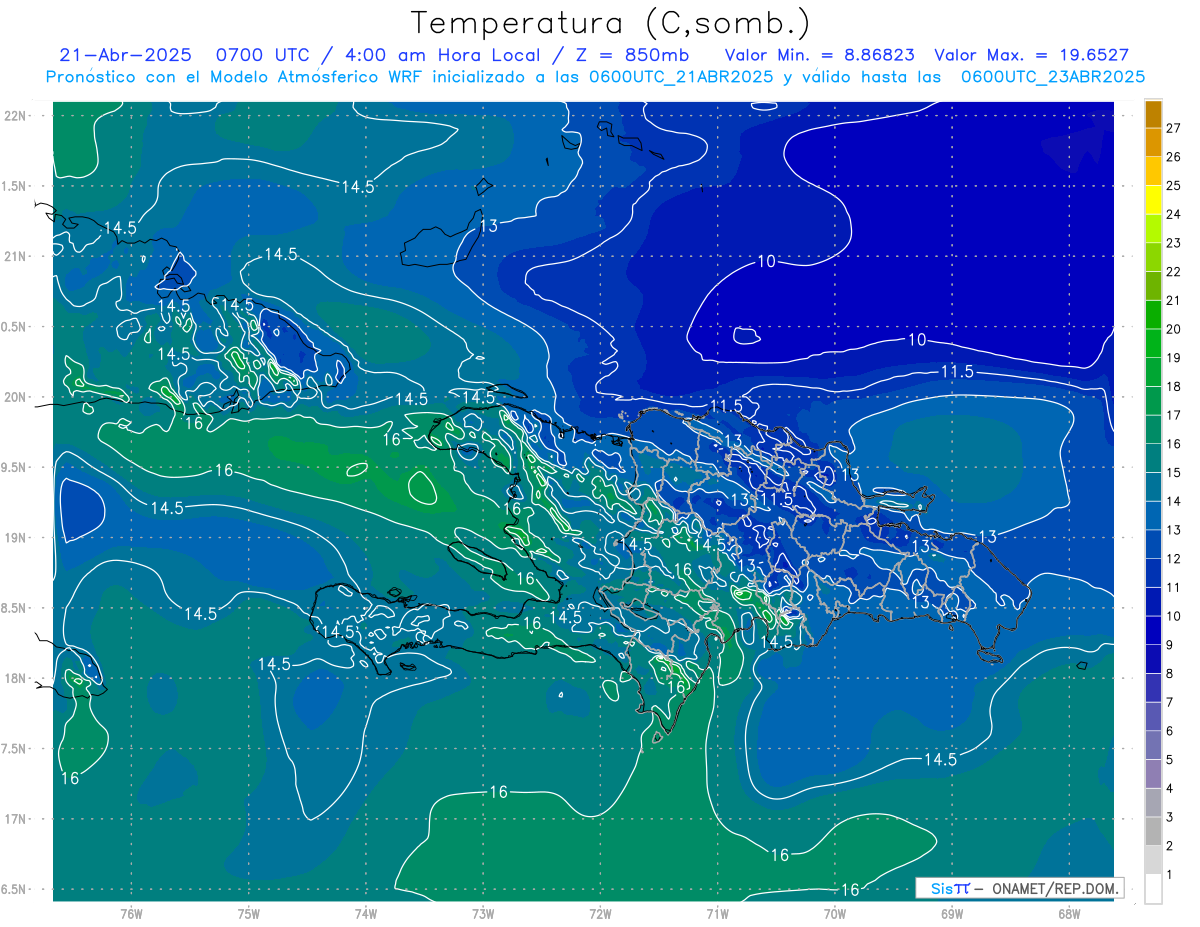
Task: Click color scale label 9
Action: pyautogui.click(x=1171, y=645)
